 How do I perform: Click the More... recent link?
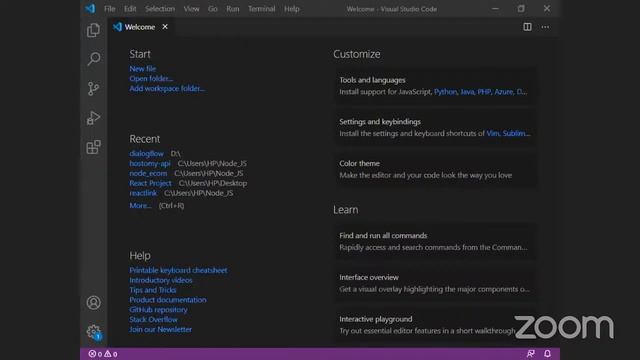pyautogui.click(x=140, y=205)
